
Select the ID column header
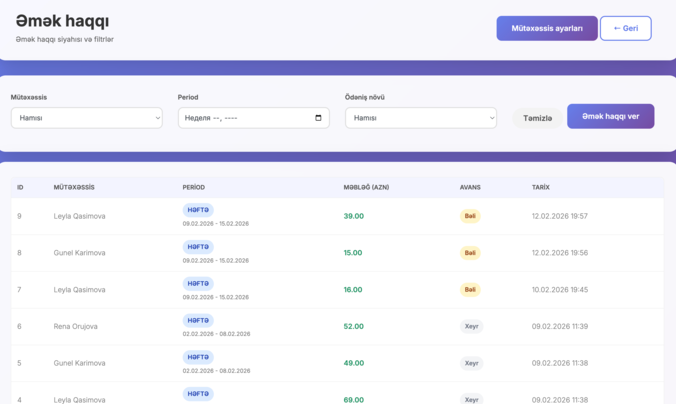tap(20, 187)
